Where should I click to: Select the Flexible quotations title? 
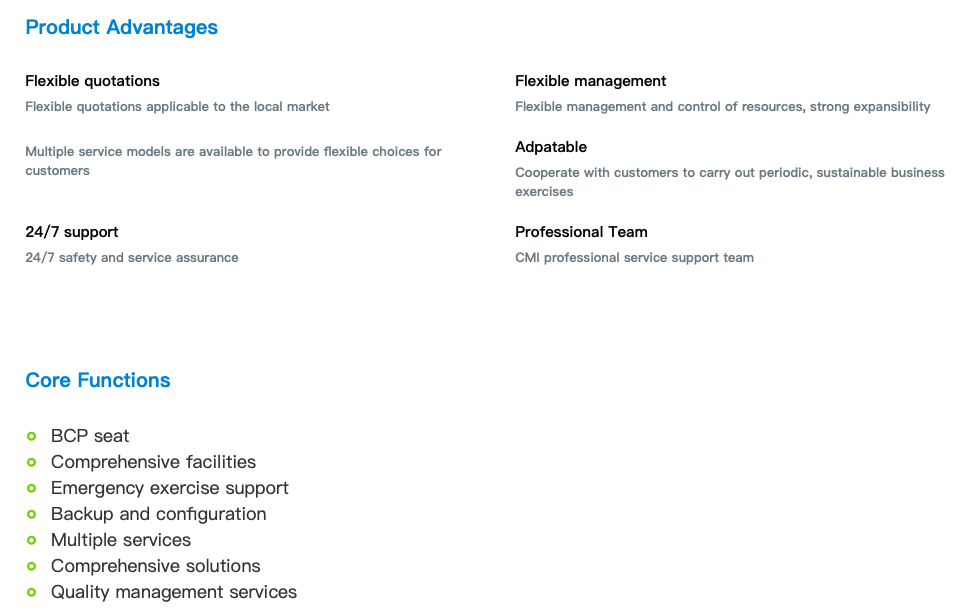pyautogui.click(x=93, y=81)
